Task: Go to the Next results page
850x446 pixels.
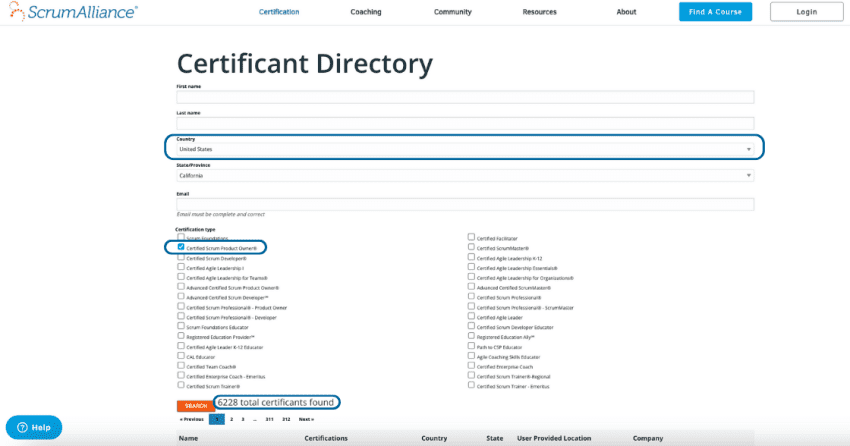Action: click(x=306, y=419)
